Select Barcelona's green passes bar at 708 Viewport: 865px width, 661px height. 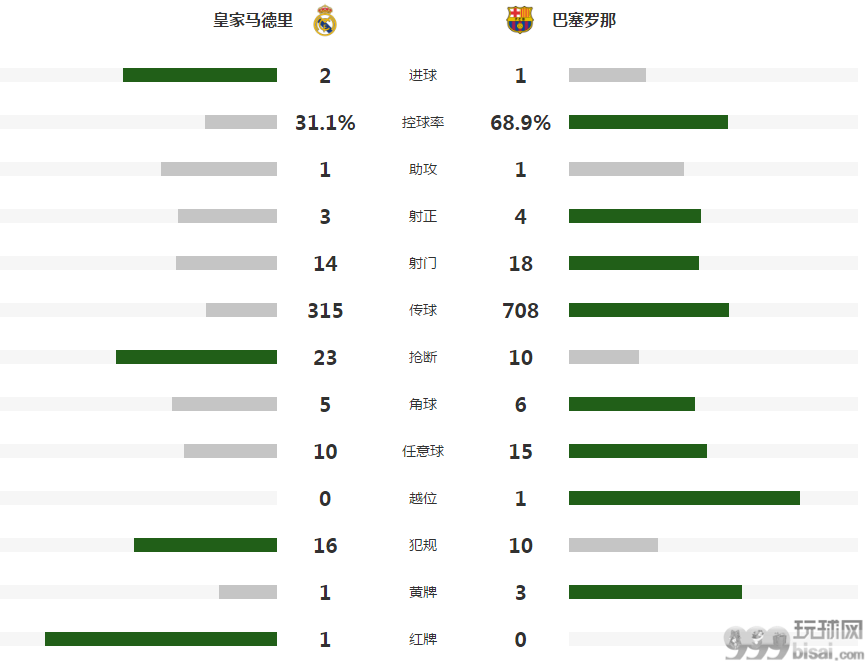649,310
